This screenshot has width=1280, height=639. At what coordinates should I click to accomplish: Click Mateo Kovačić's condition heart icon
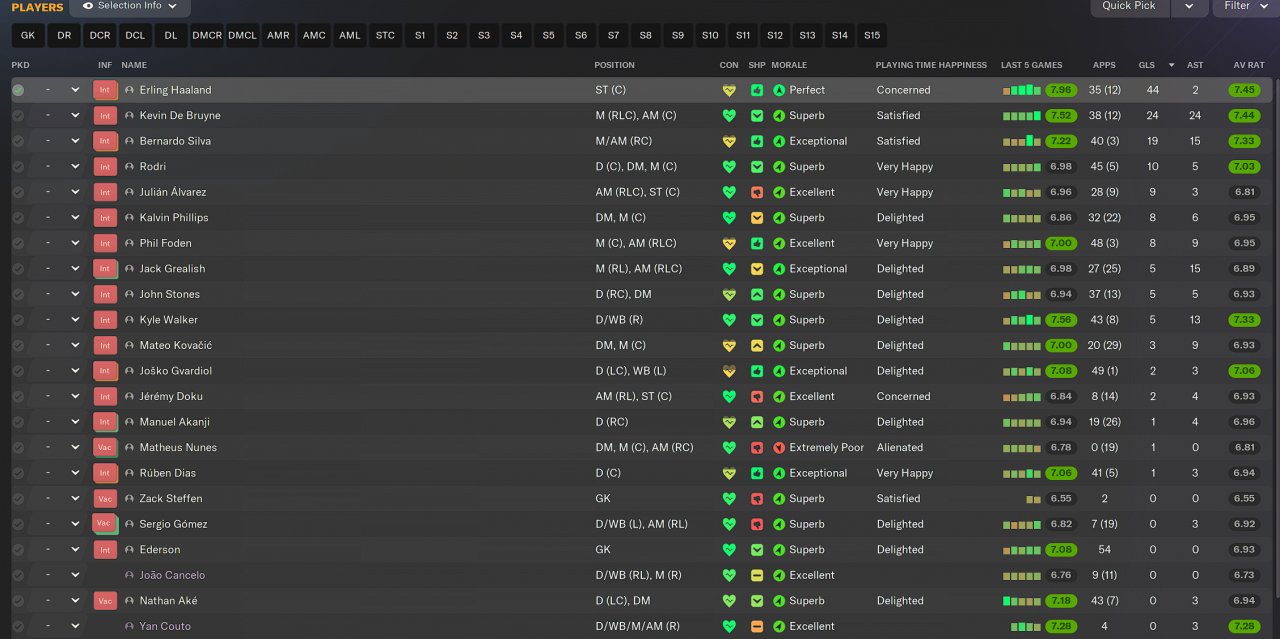click(729, 346)
